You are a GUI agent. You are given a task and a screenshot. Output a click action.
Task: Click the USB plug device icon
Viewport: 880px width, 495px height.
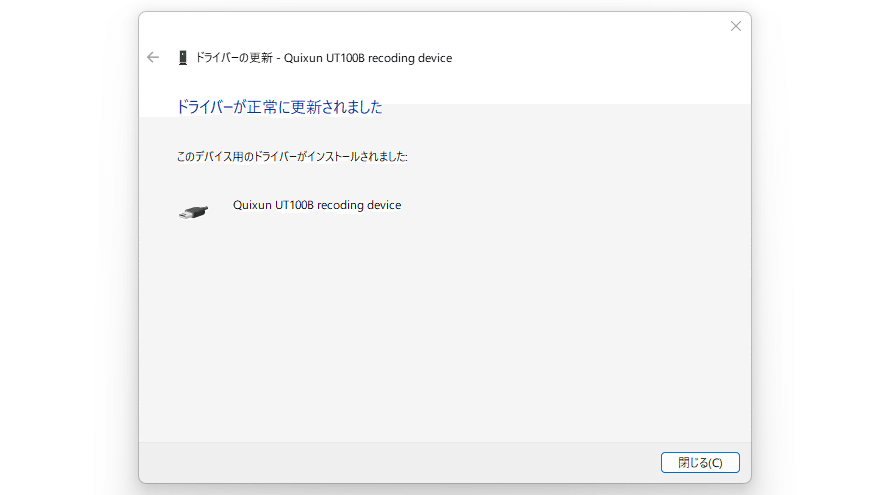coord(194,212)
